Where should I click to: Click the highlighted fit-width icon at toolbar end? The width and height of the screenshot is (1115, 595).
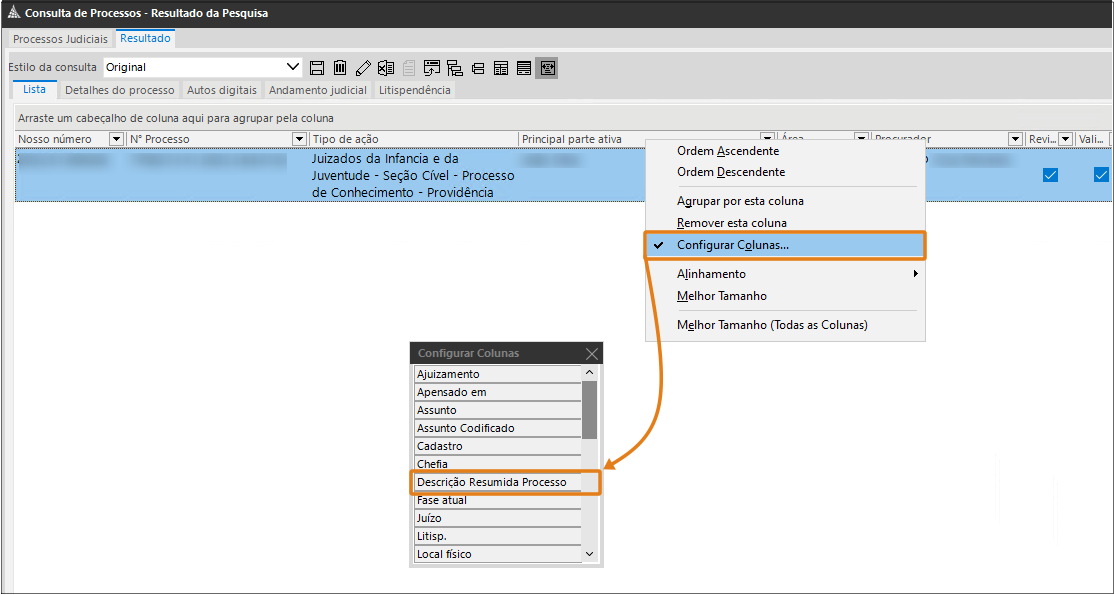(x=547, y=68)
